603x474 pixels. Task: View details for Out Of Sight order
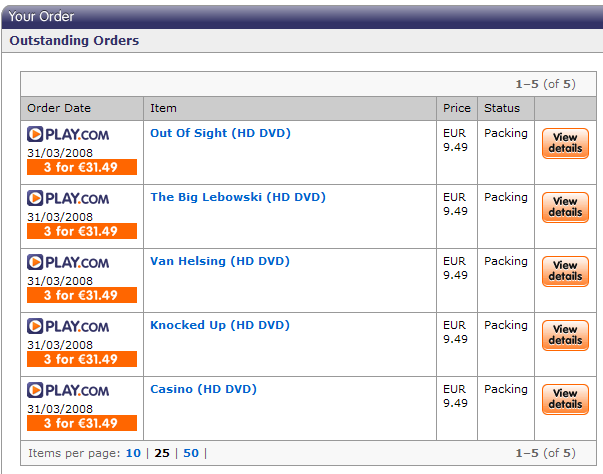pyautogui.click(x=565, y=143)
